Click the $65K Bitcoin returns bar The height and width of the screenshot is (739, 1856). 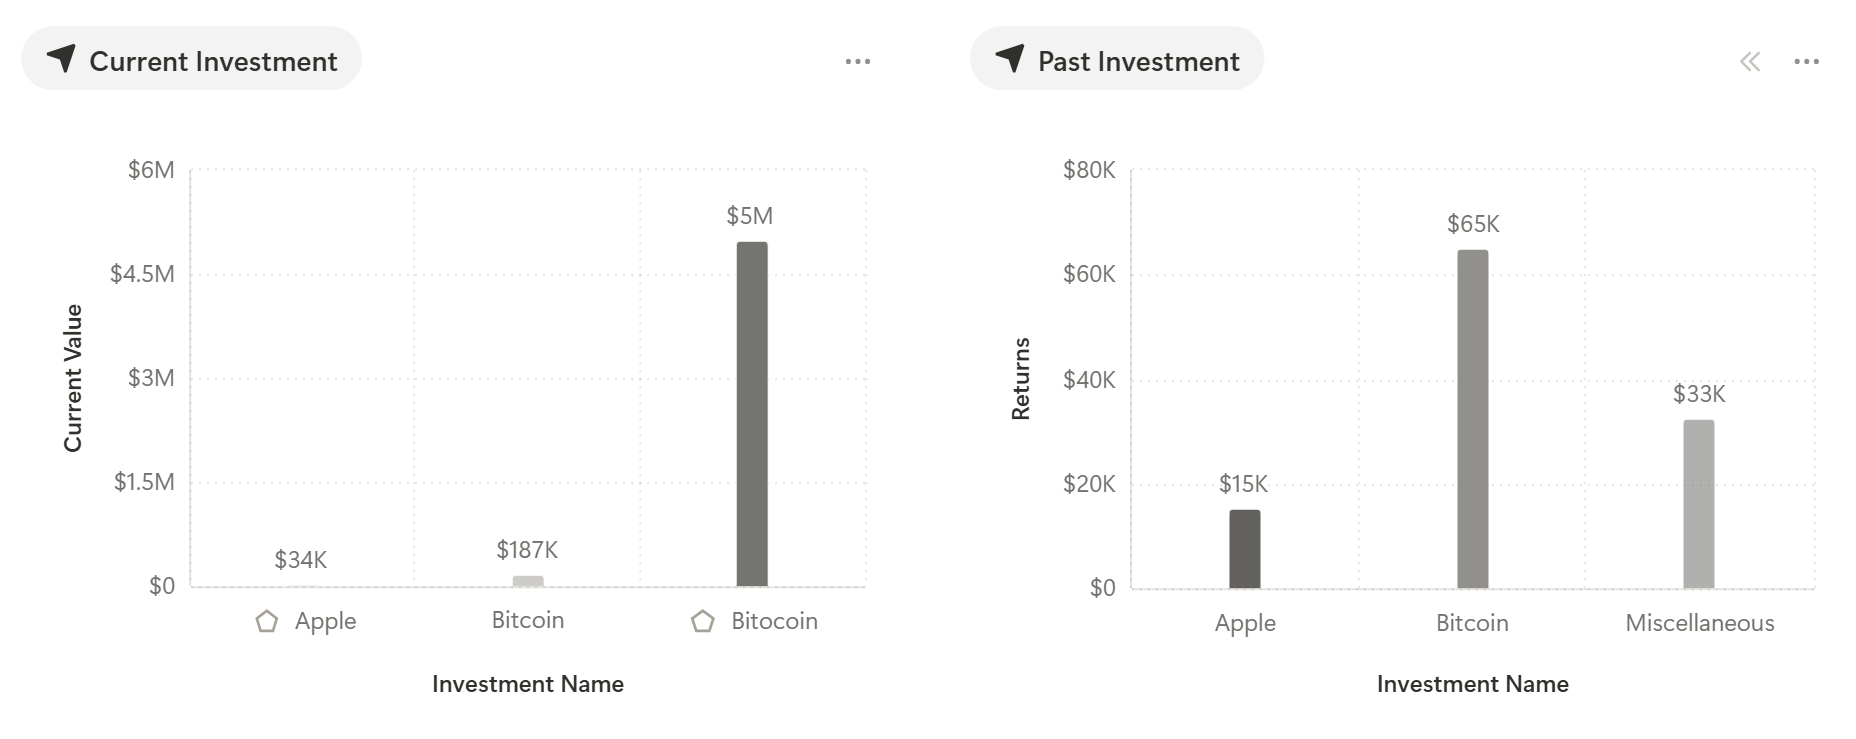[x=1473, y=419]
